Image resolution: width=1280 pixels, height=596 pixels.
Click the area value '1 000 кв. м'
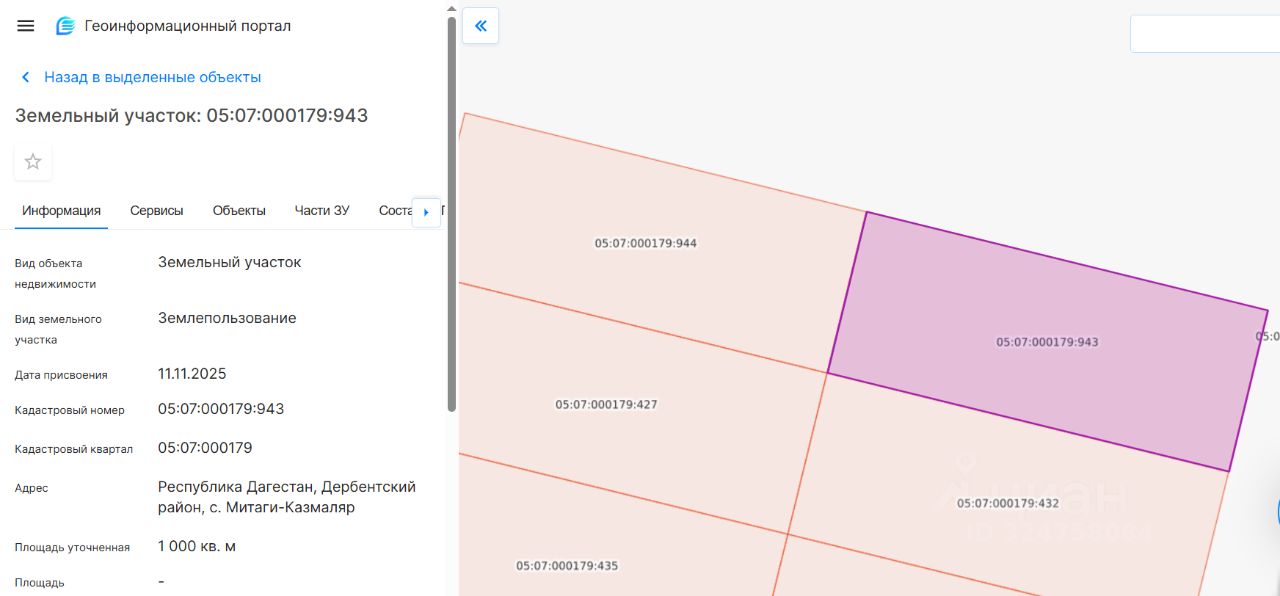[x=197, y=546]
